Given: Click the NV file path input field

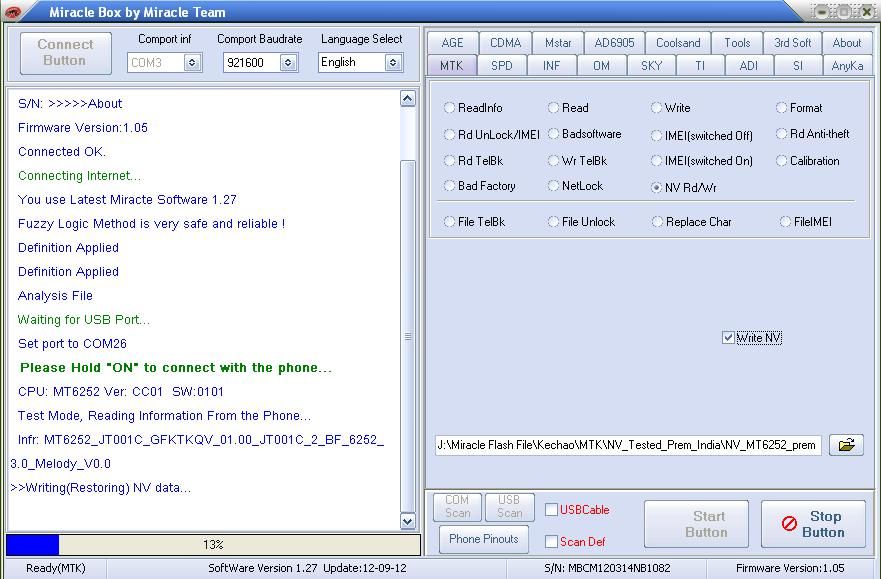Looking at the screenshot, I should pos(628,445).
